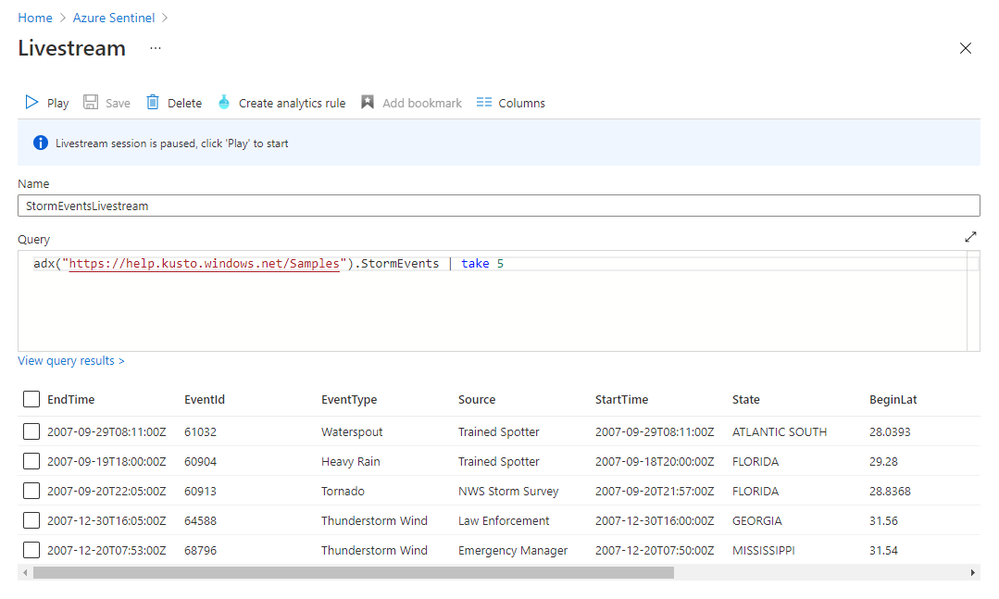
Task: Click the info icon in paused banner
Action: pos(41,143)
